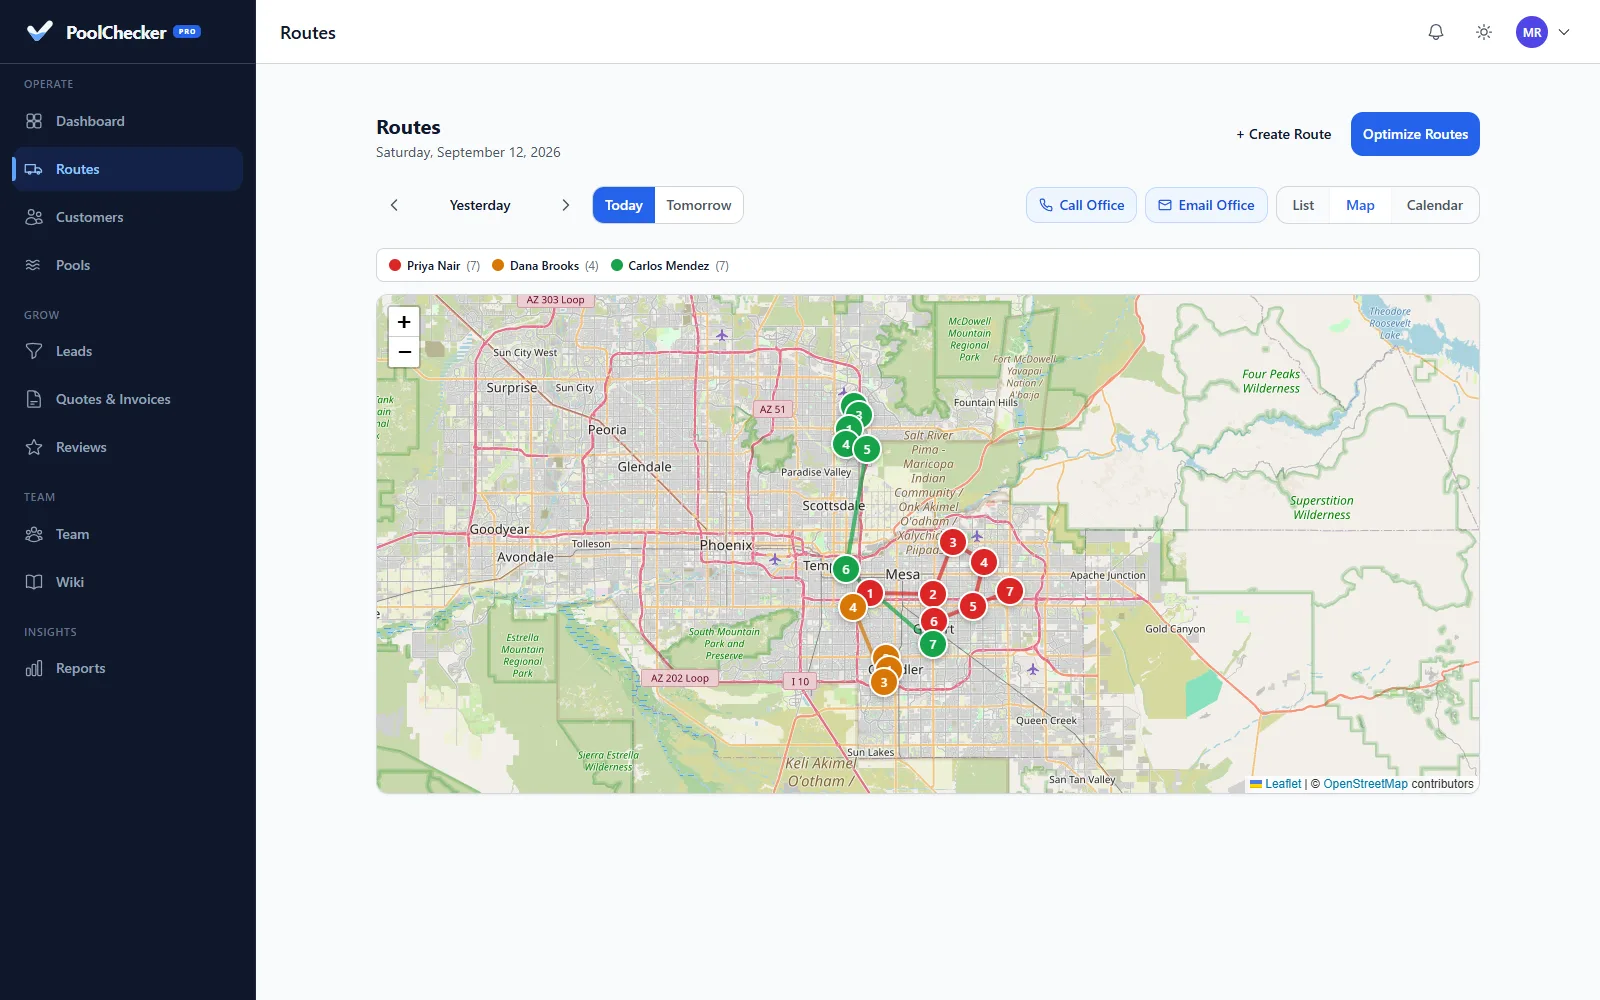Click green stop marker 5
This screenshot has width=1600, height=1000.
point(867,449)
